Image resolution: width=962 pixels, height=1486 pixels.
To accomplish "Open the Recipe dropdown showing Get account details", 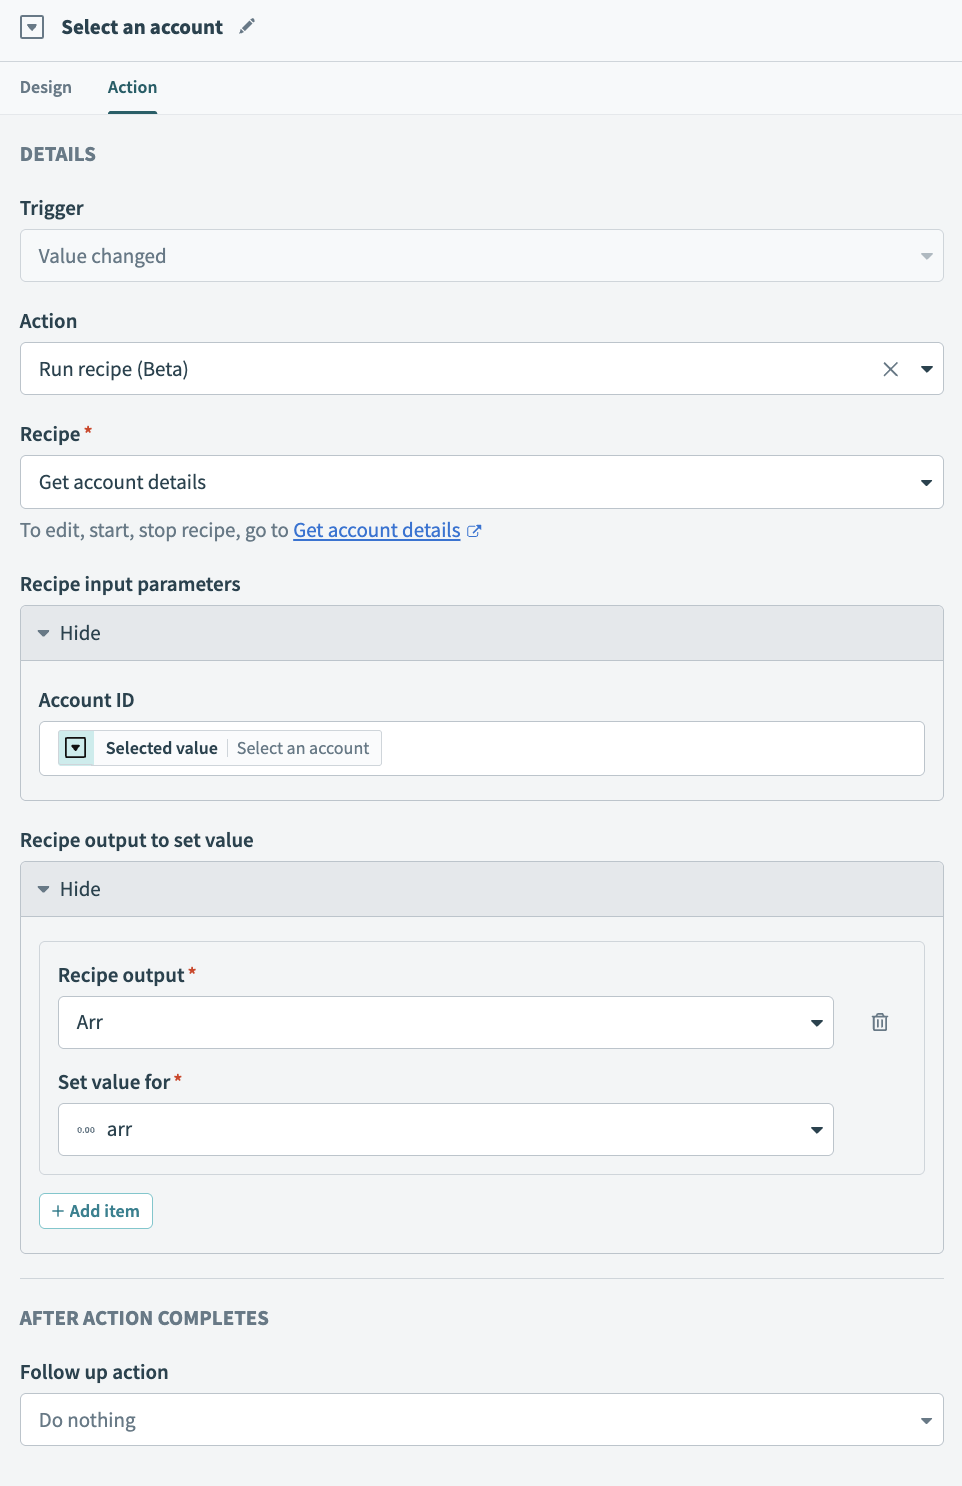I will (x=925, y=482).
